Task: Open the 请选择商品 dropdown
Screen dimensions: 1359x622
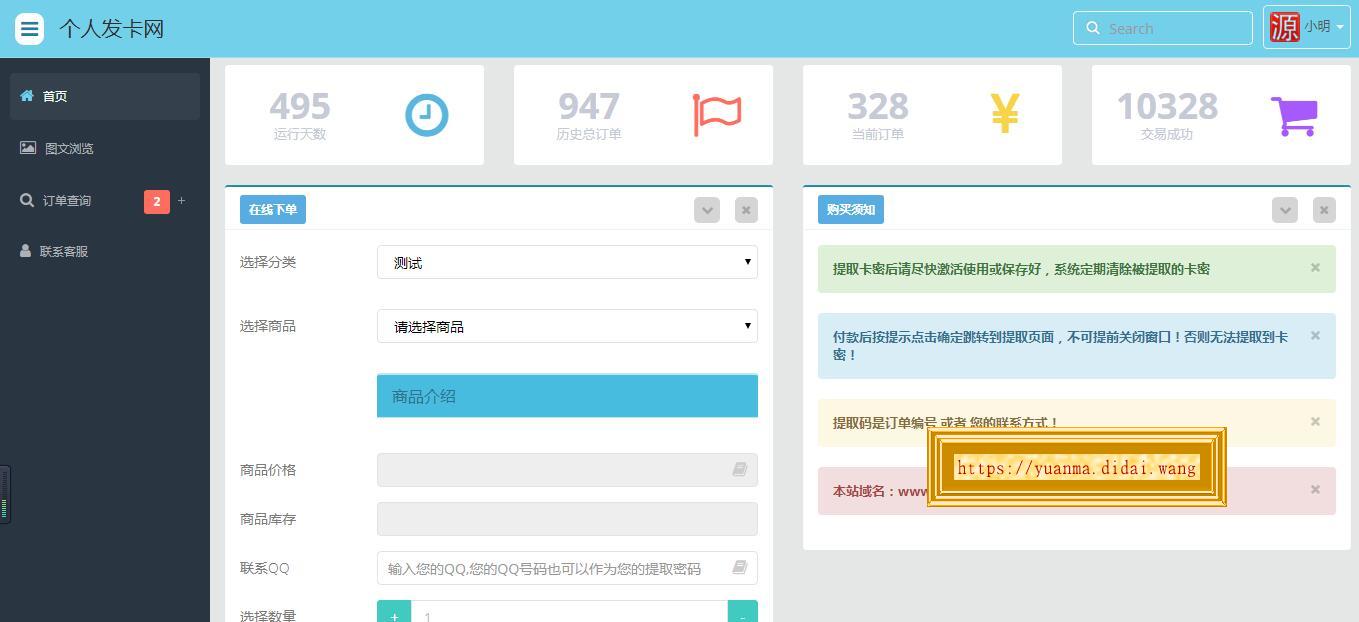Action: pyautogui.click(x=567, y=326)
